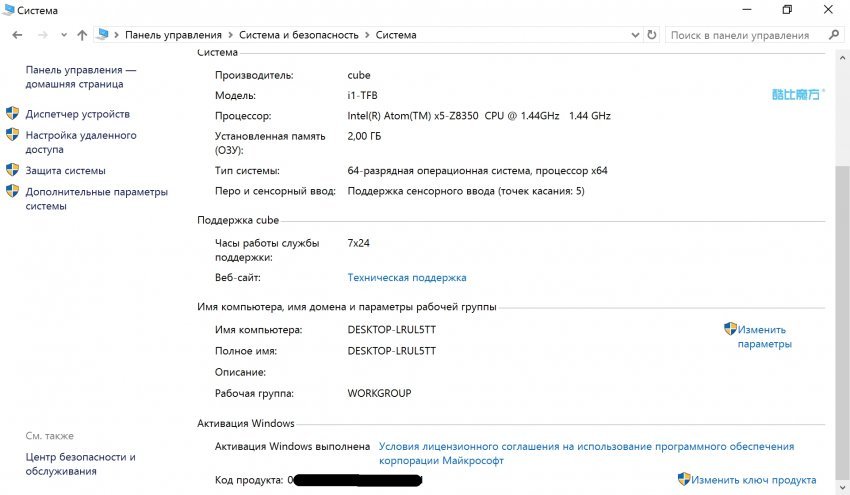Open Система и безопасность breadcrumb
The width and height of the screenshot is (850, 495).
point(299,35)
